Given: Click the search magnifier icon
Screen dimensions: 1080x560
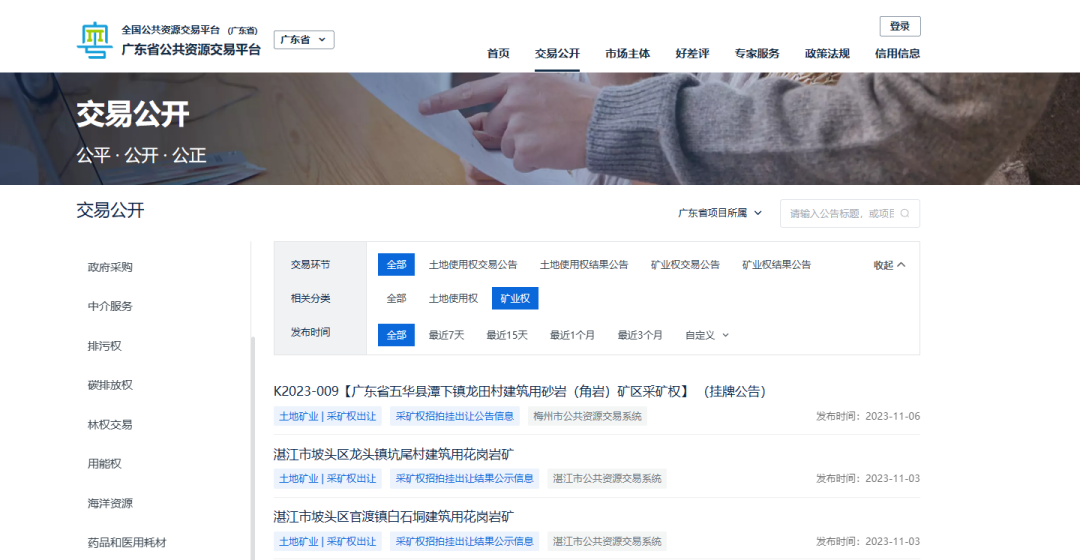Looking at the screenshot, I should click(x=905, y=213).
